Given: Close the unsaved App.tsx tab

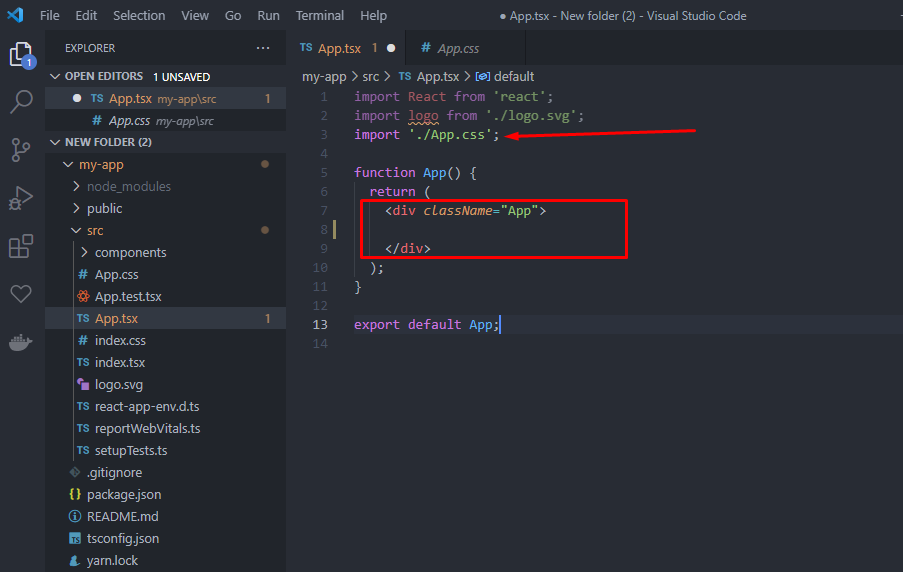Looking at the screenshot, I should (390, 48).
